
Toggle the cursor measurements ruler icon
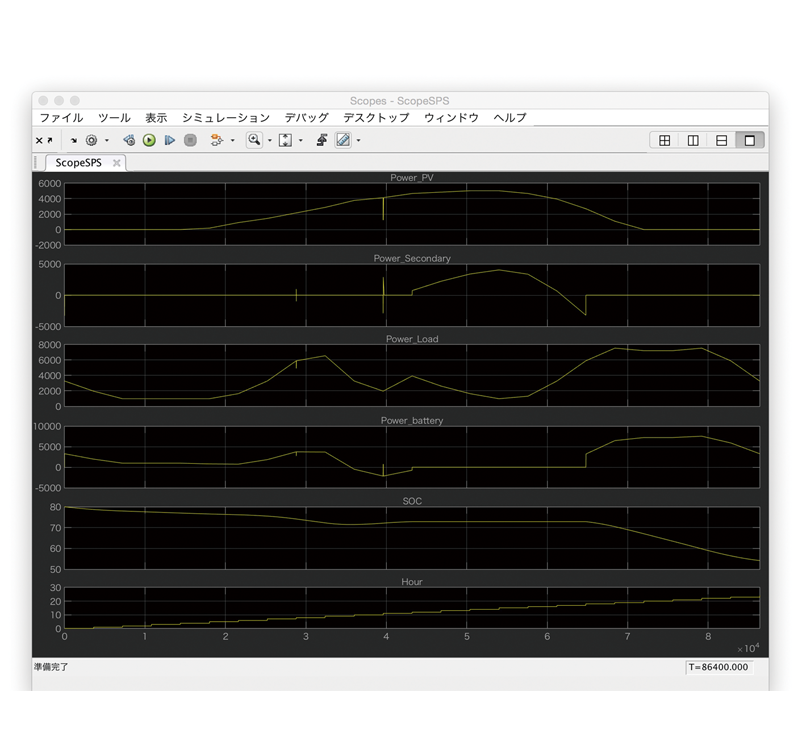coord(343,140)
